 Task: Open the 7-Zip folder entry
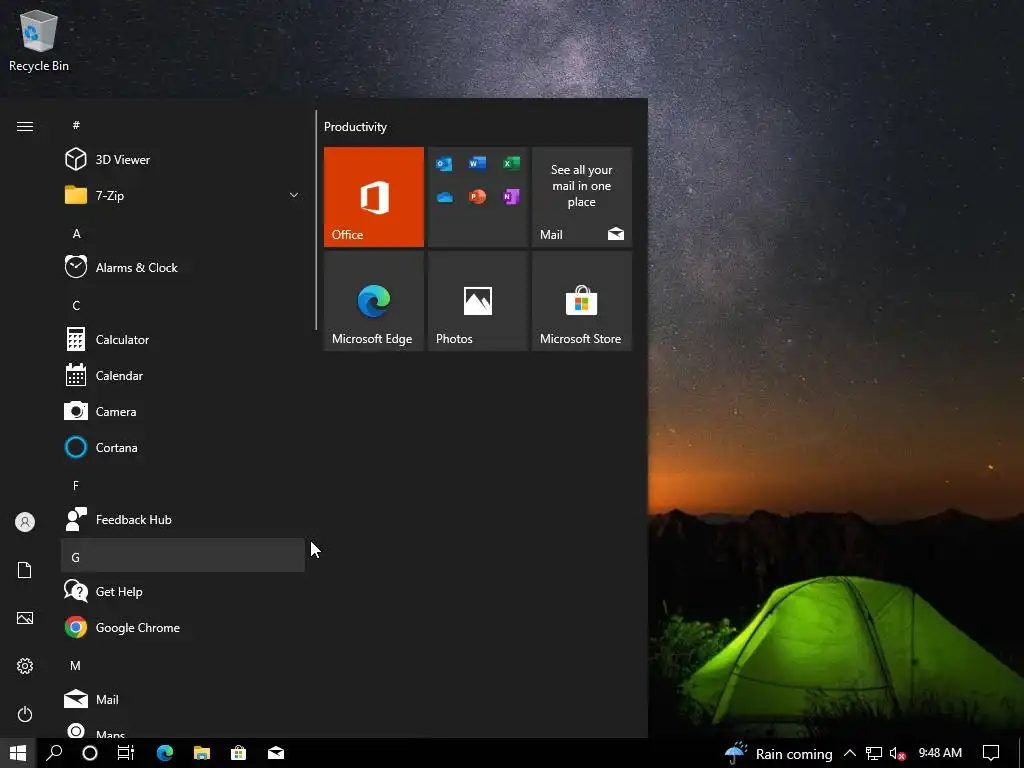pyautogui.click(x=183, y=195)
